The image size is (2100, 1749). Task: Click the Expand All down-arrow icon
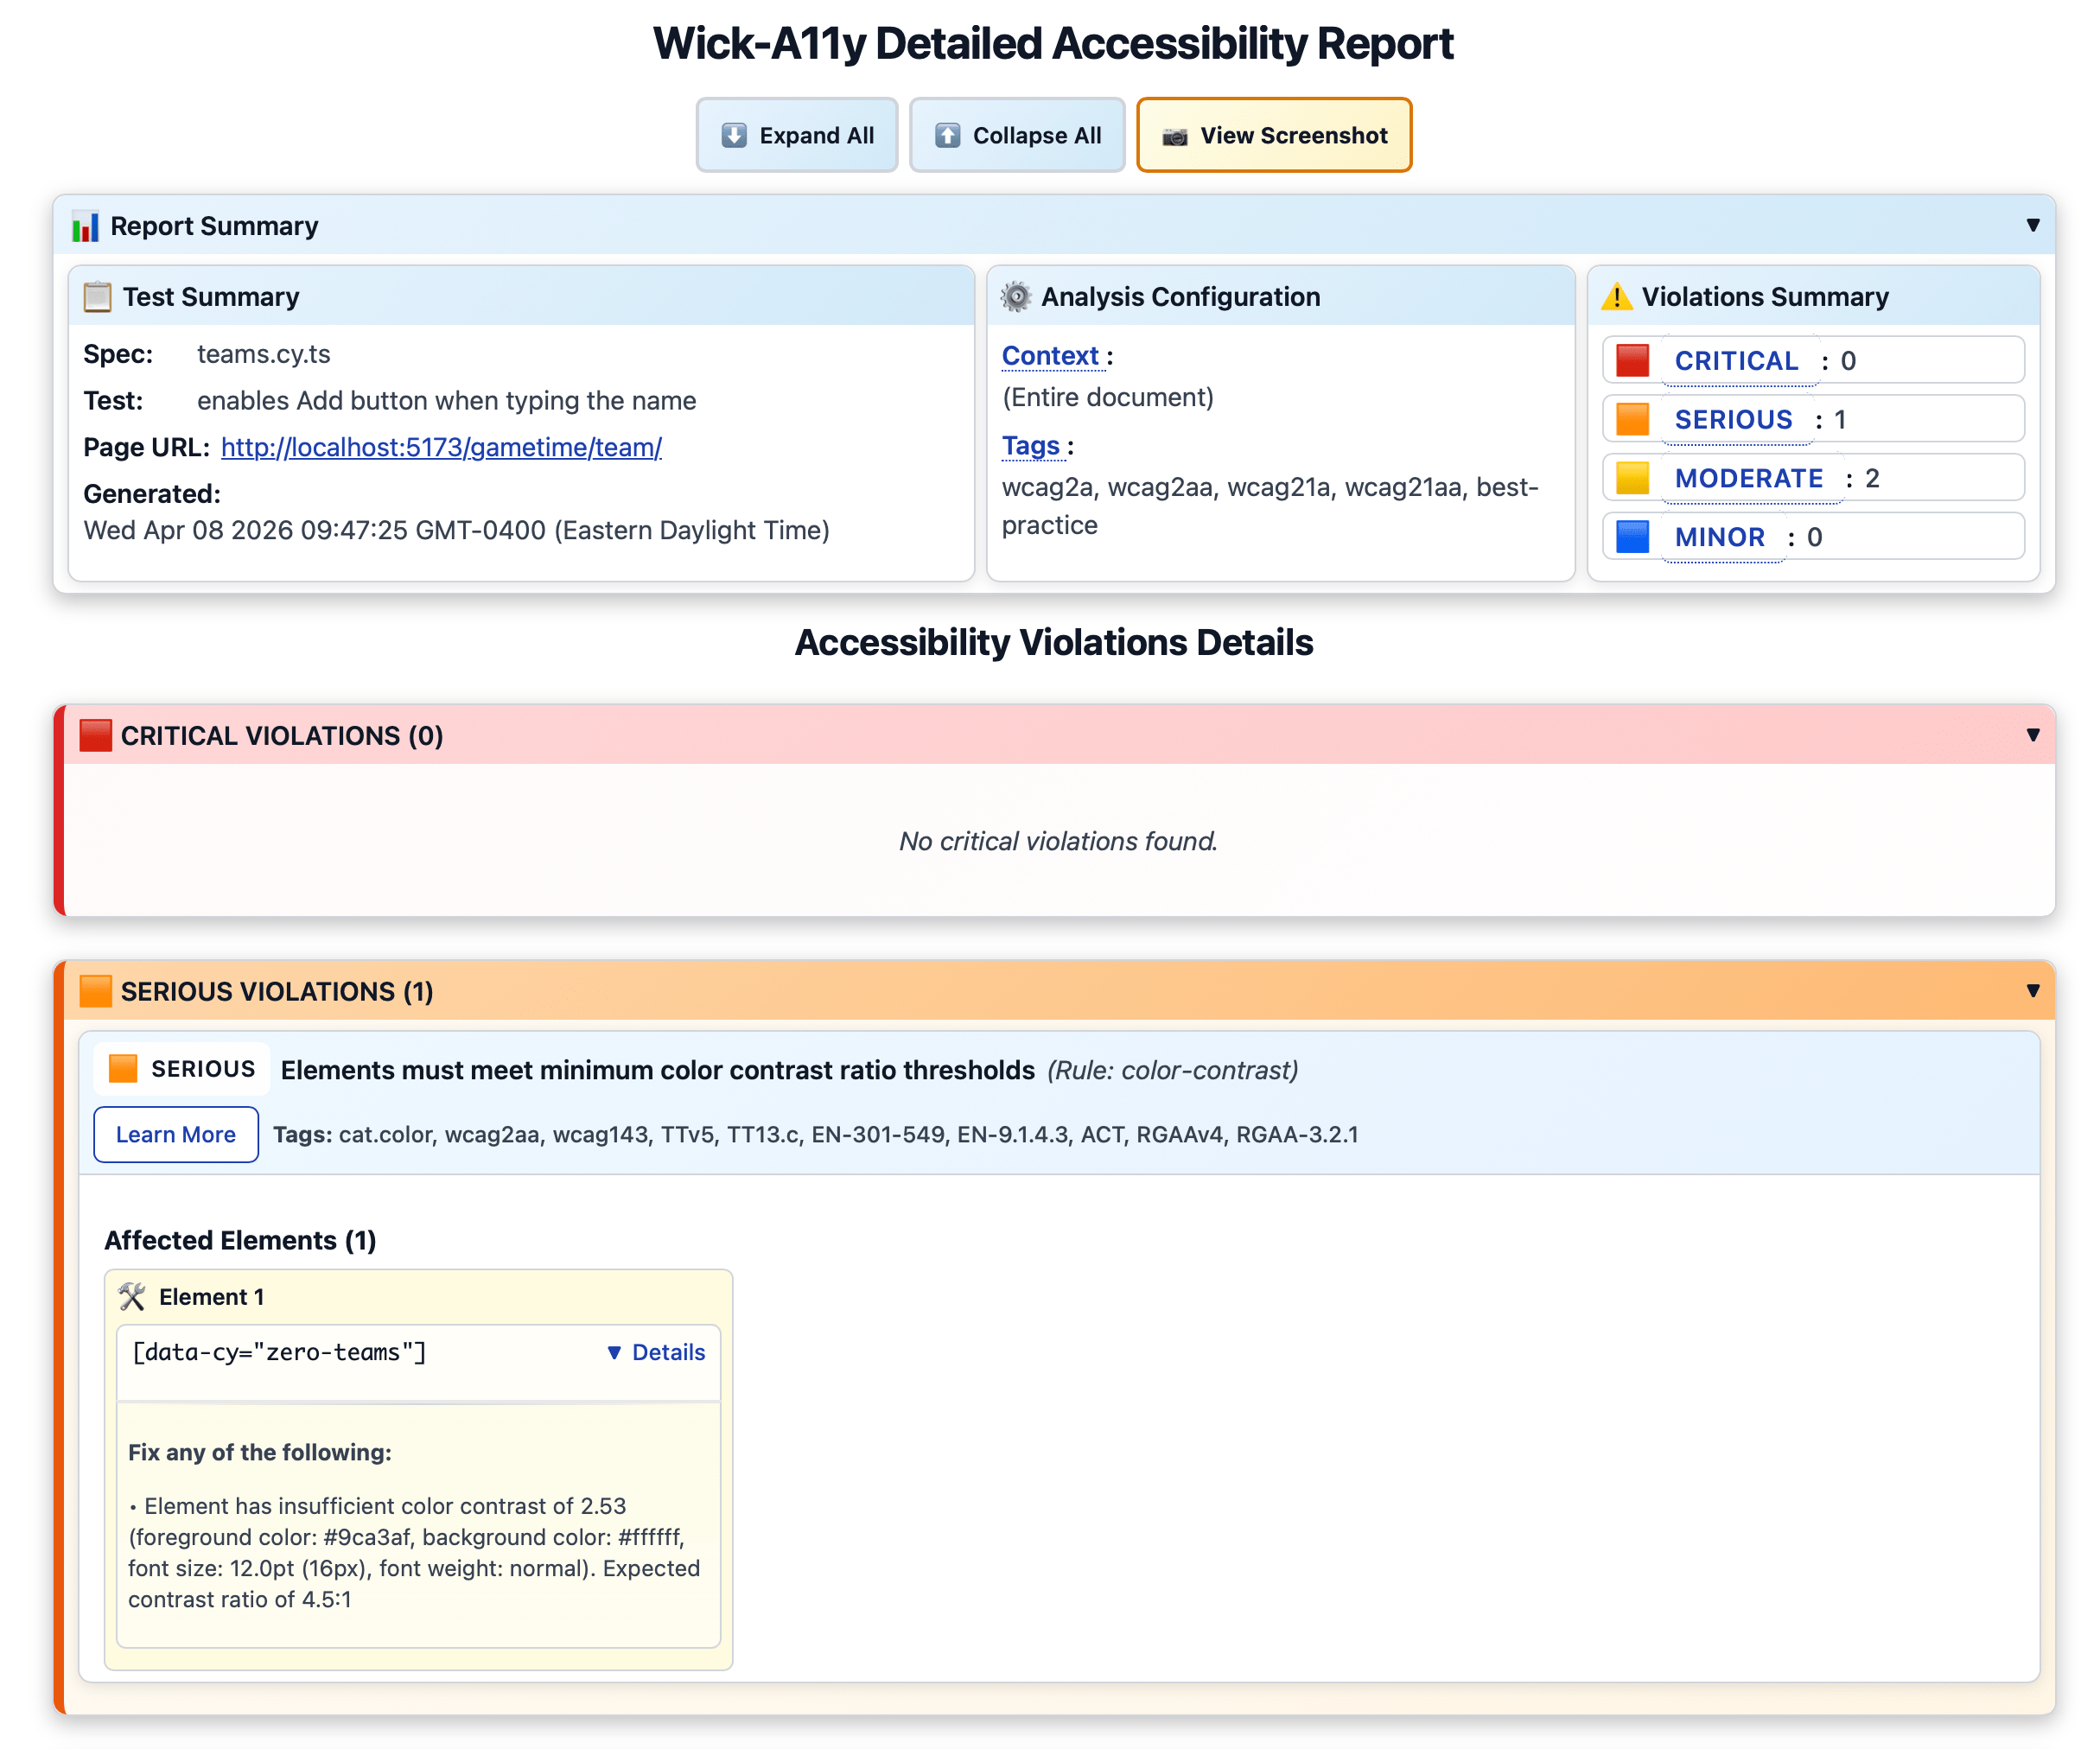pos(733,135)
